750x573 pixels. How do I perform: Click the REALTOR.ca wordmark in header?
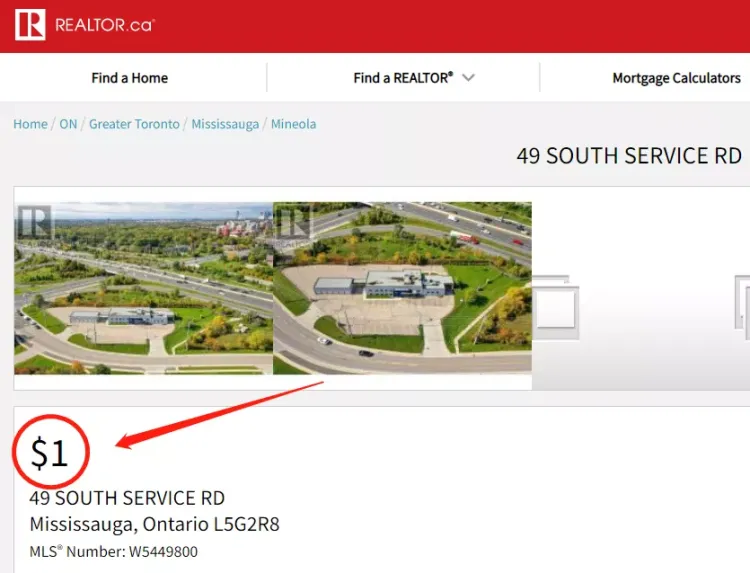click(x=105, y=25)
